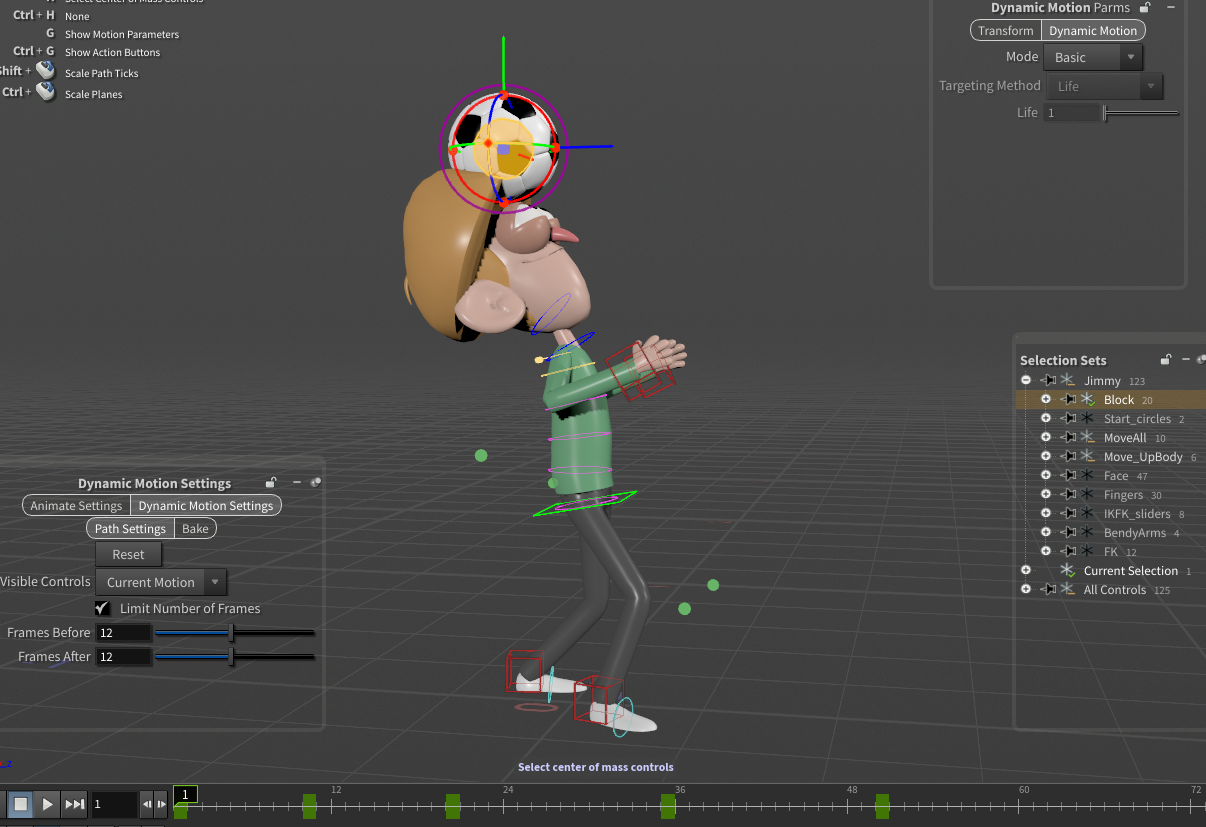Click the Show Motion Parameters hotkey hint
1206x827 pixels.
tap(122, 34)
